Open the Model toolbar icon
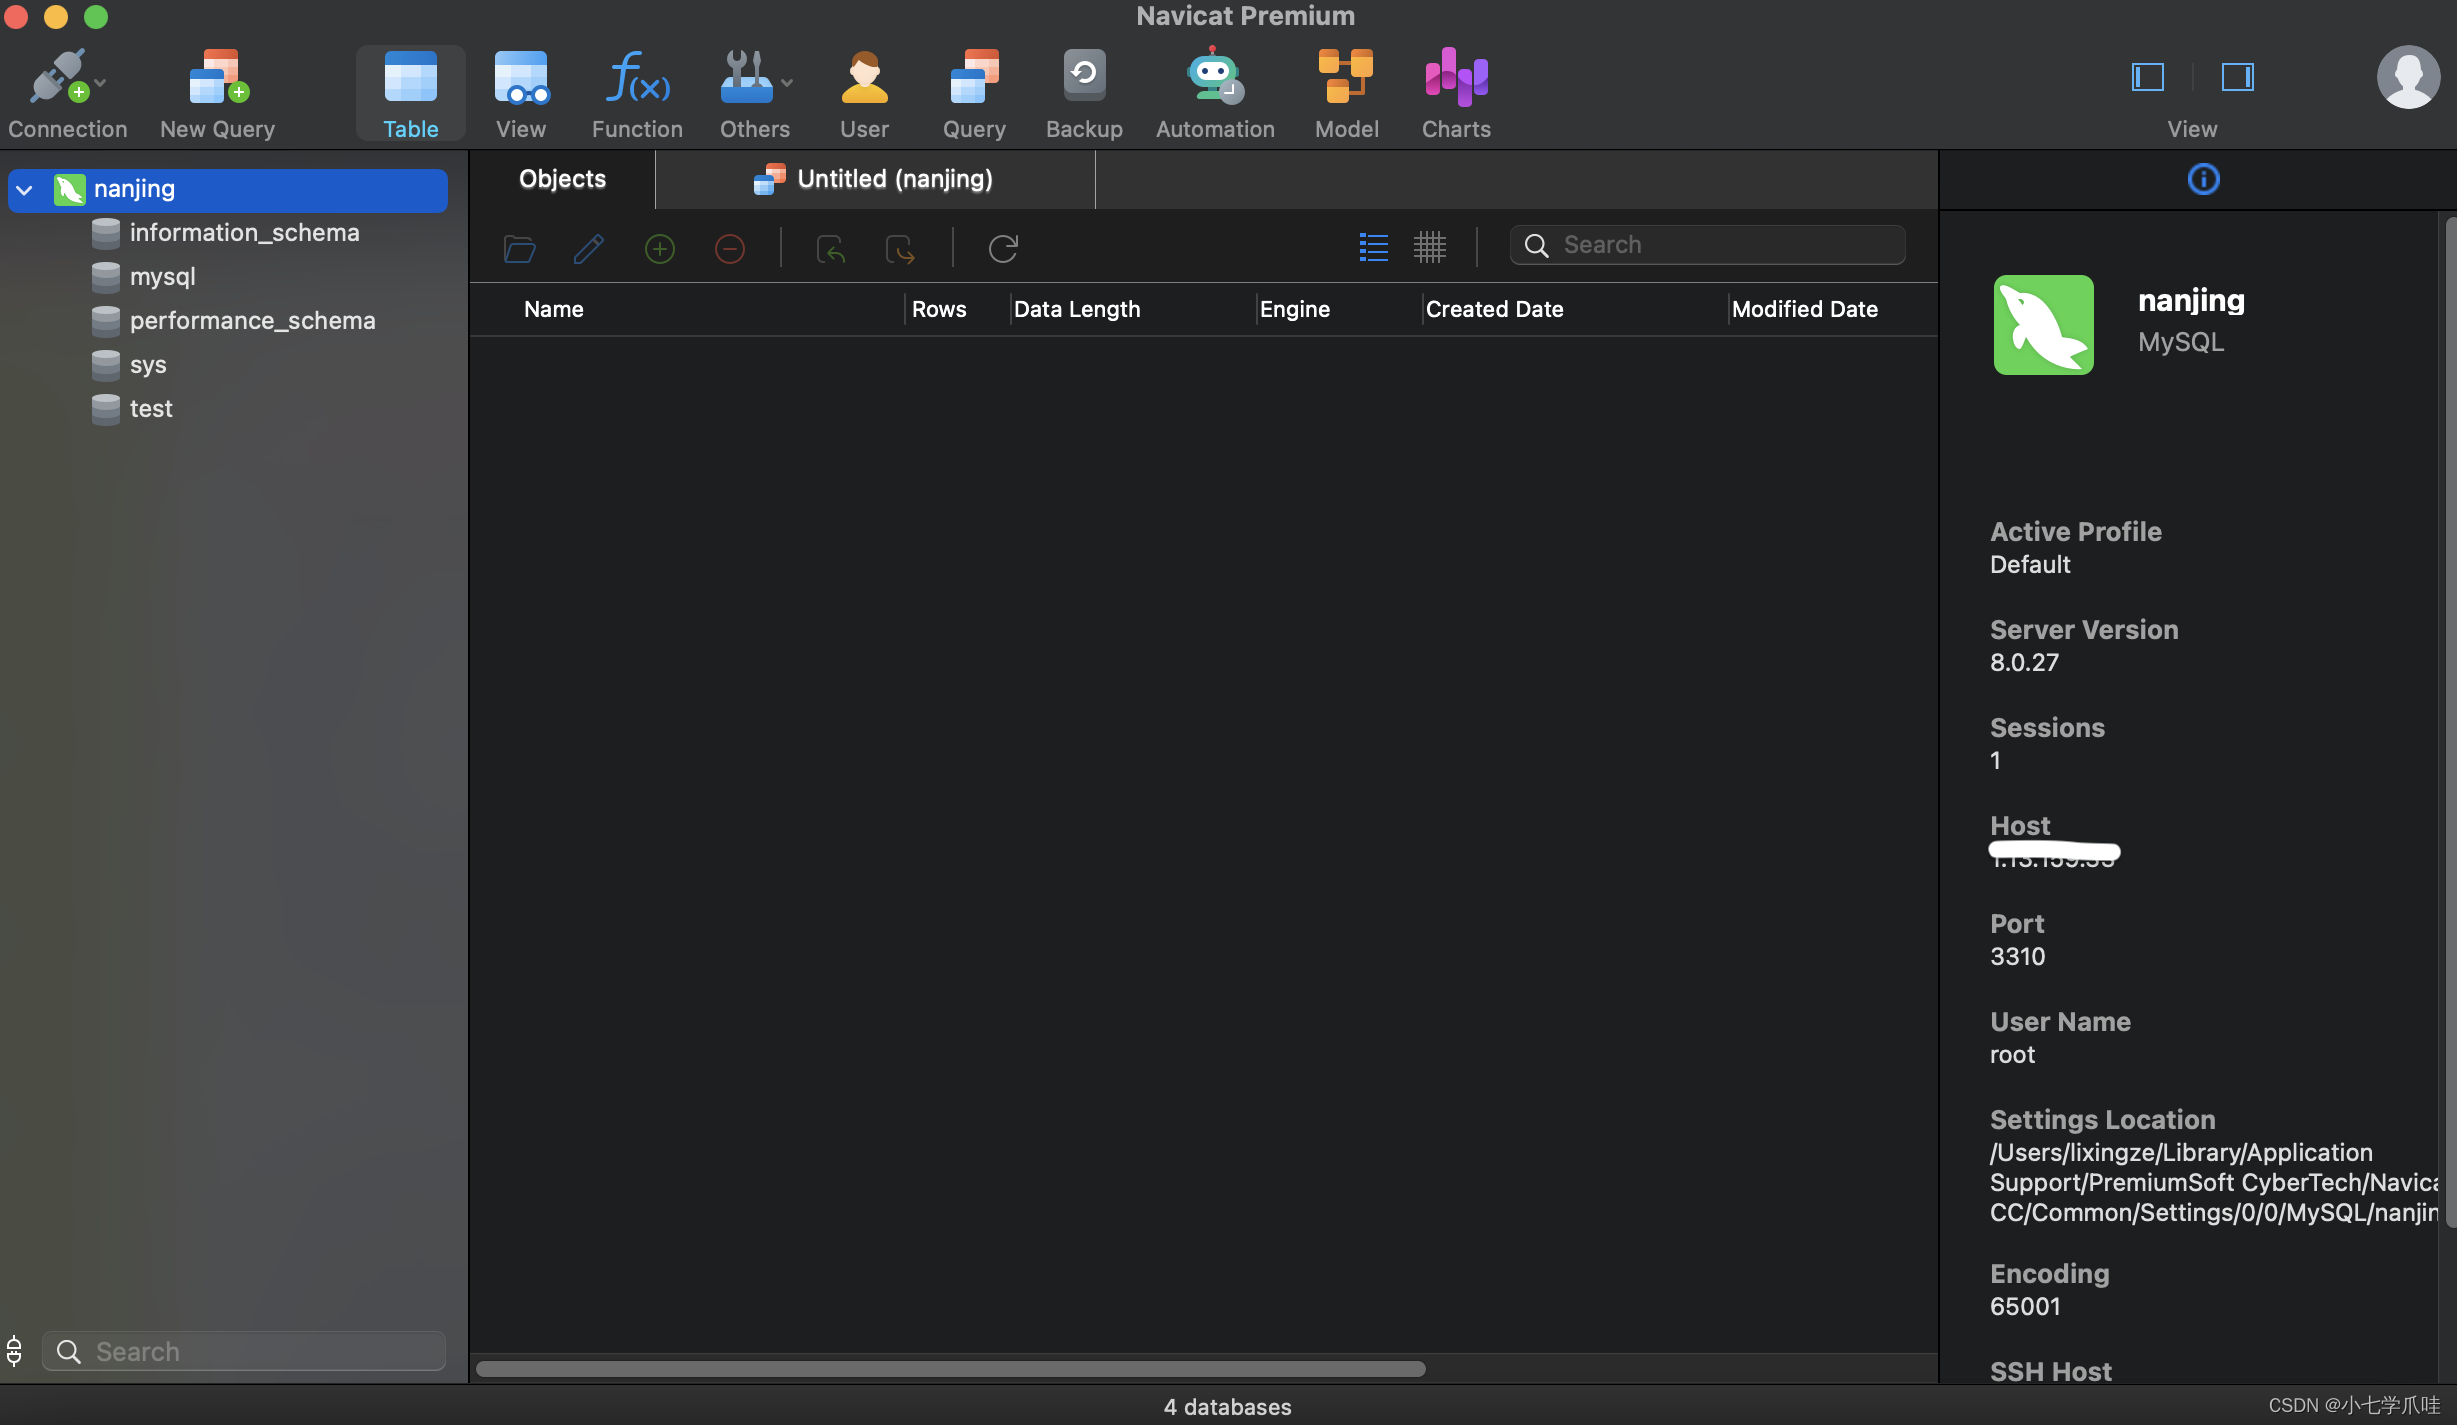2457x1425 pixels. tap(1346, 95)
